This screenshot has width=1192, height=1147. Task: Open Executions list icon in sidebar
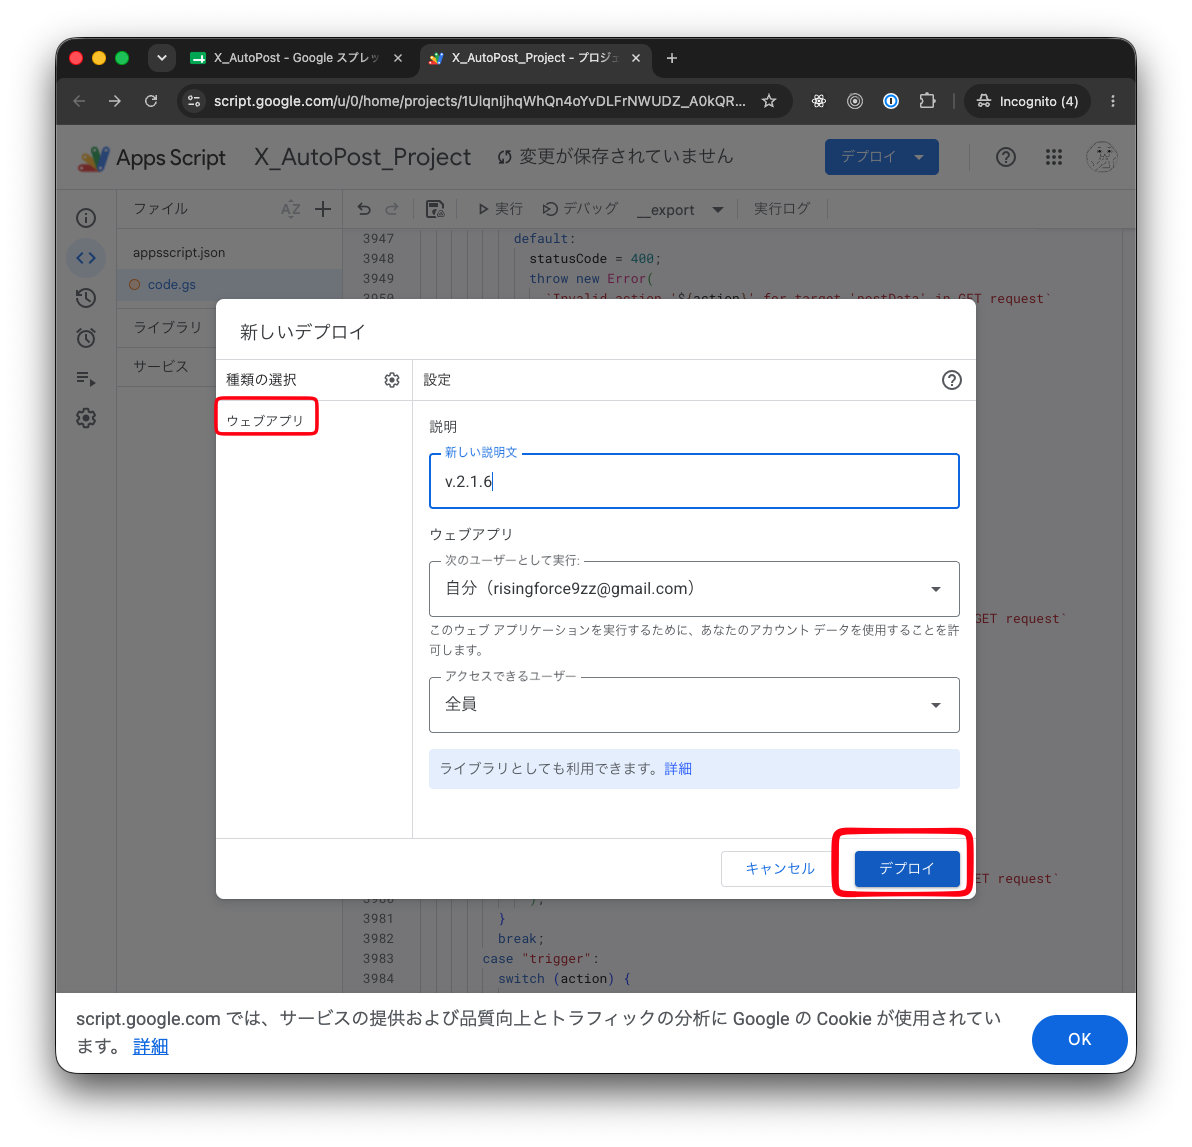(x=86, y=379)
